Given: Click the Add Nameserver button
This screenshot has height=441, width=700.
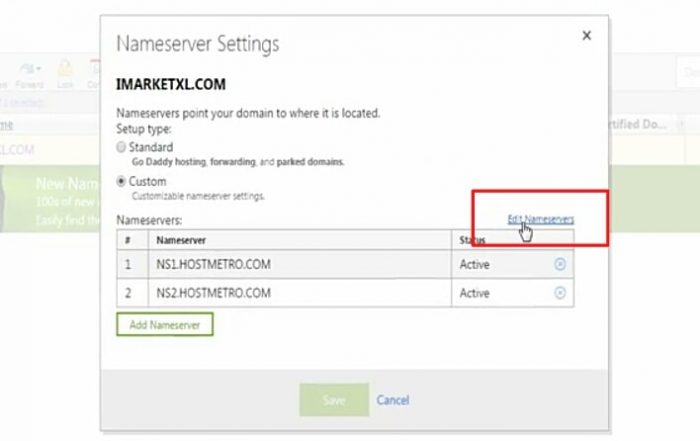Looking at the screenshot, I should (x=165, y=325).
